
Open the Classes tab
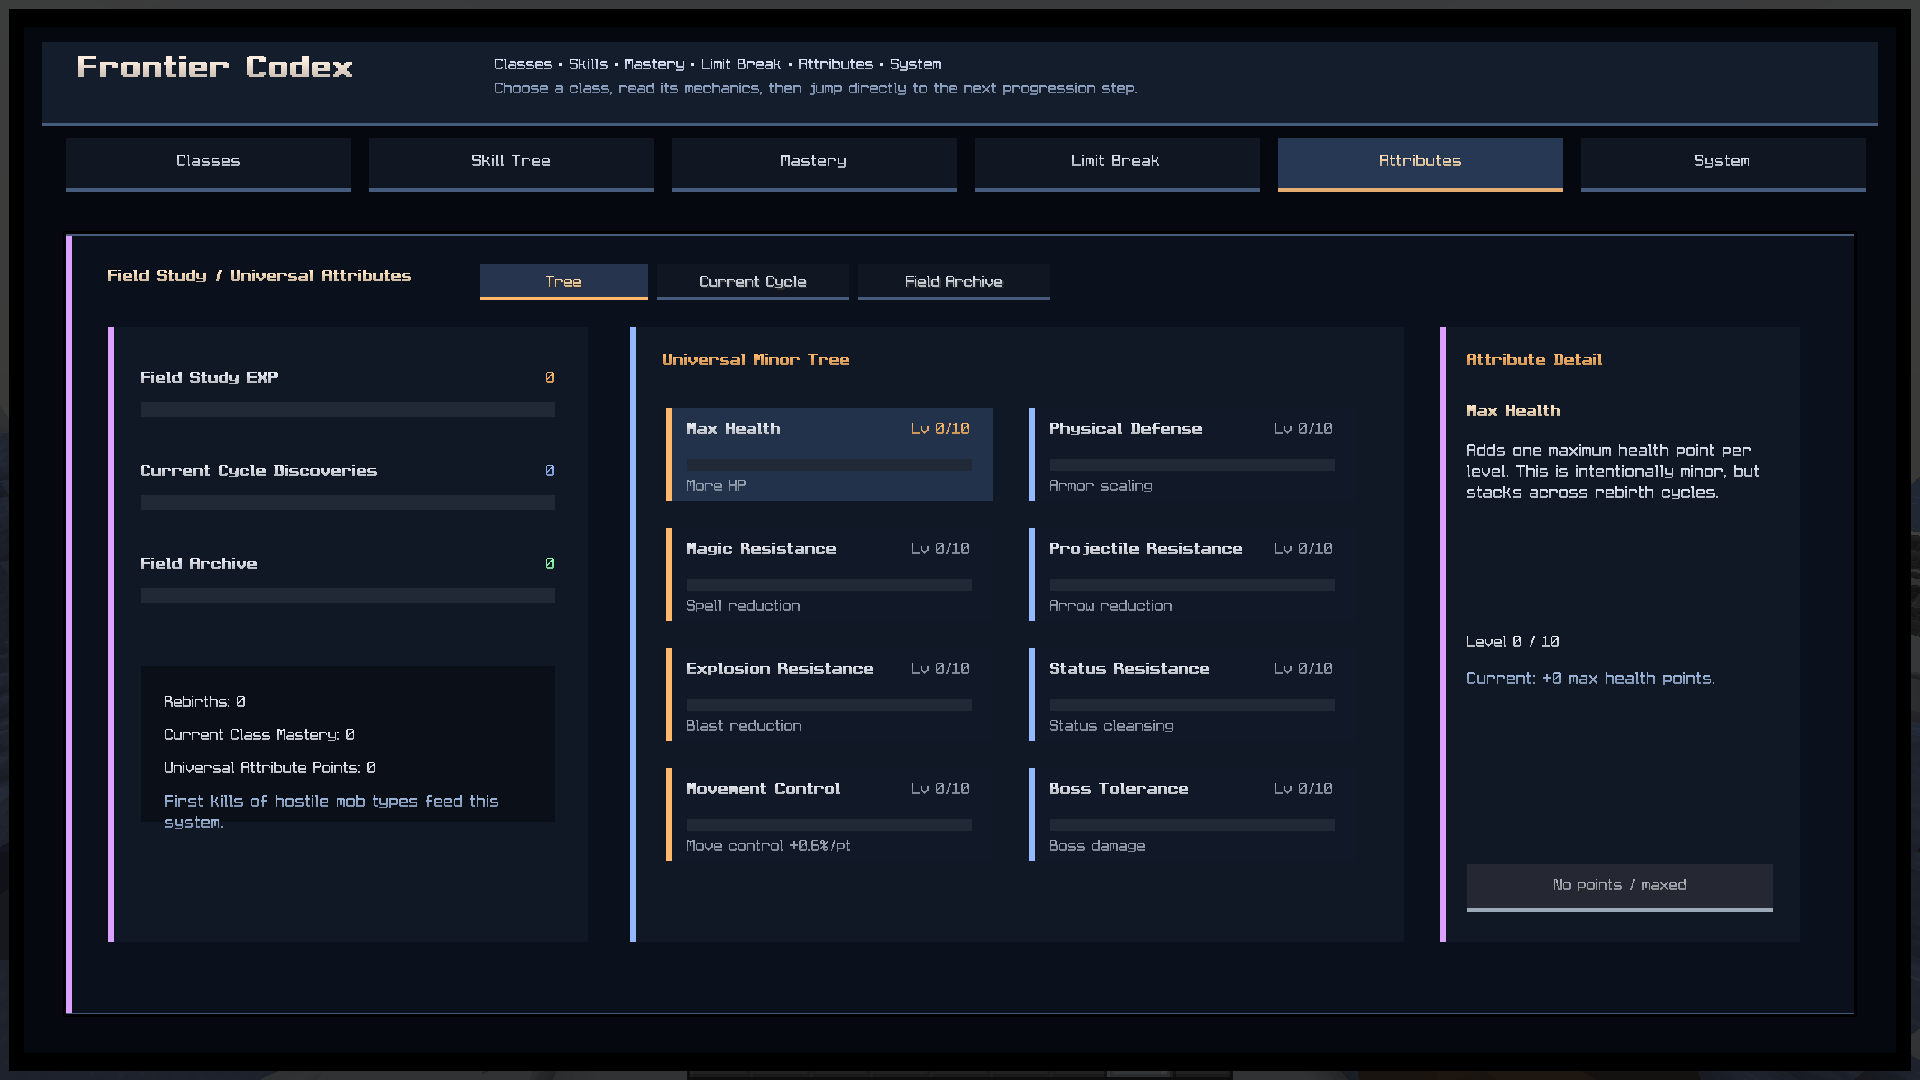pyautogui.click(x=208, y=164)
